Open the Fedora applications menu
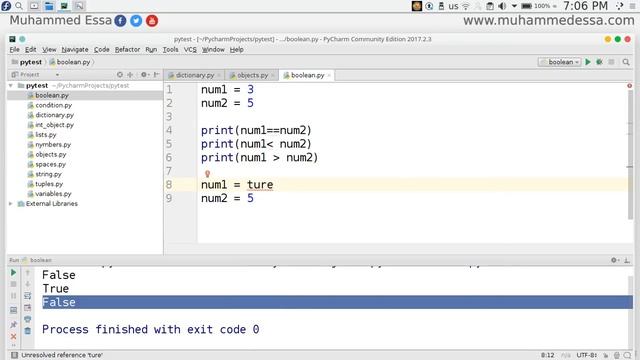Screen dimensions: 640x360 coord(6,6)
